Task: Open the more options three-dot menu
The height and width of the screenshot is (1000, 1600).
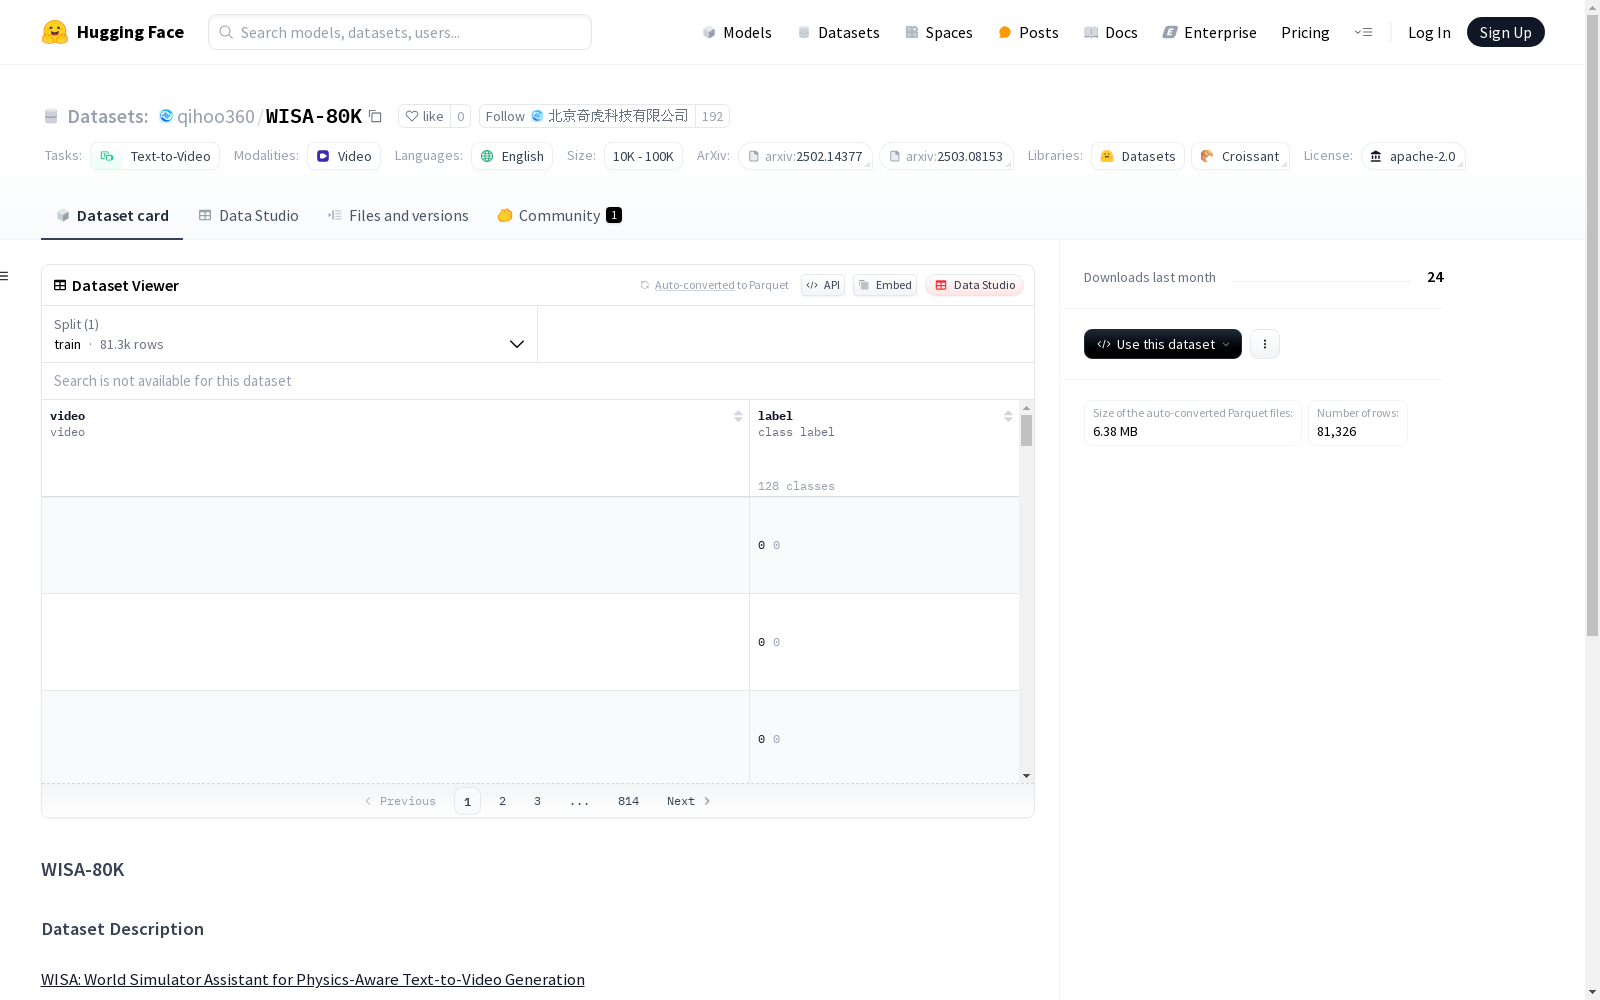Action: click(x=1265, y=344)
